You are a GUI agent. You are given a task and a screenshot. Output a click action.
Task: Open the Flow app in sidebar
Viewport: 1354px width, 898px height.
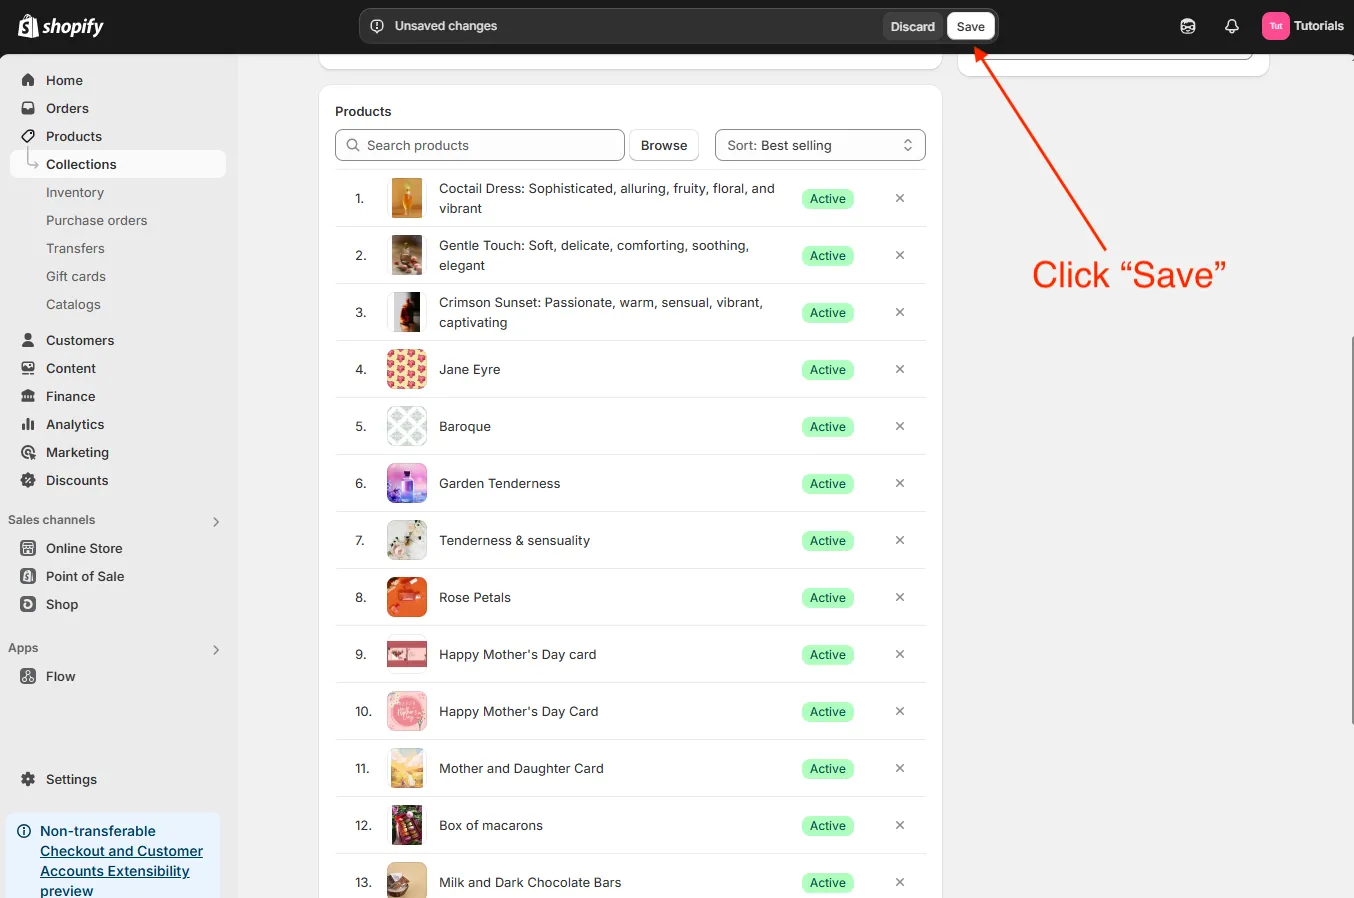[x=60, y=676]
